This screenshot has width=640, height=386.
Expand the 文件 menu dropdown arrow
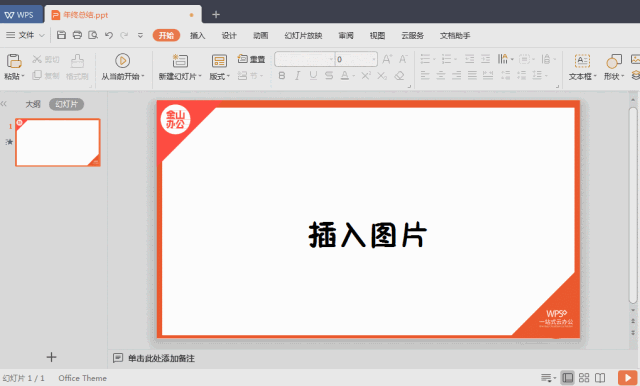(42, 35)
